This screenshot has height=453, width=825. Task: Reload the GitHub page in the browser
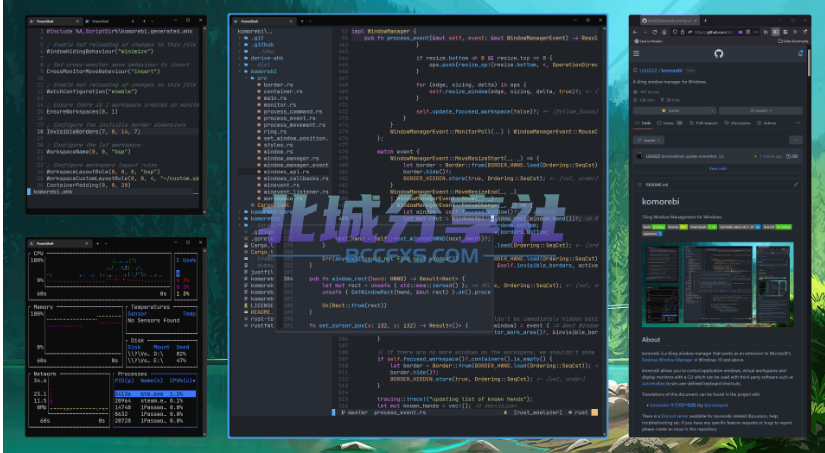click(x=655, y=32)
